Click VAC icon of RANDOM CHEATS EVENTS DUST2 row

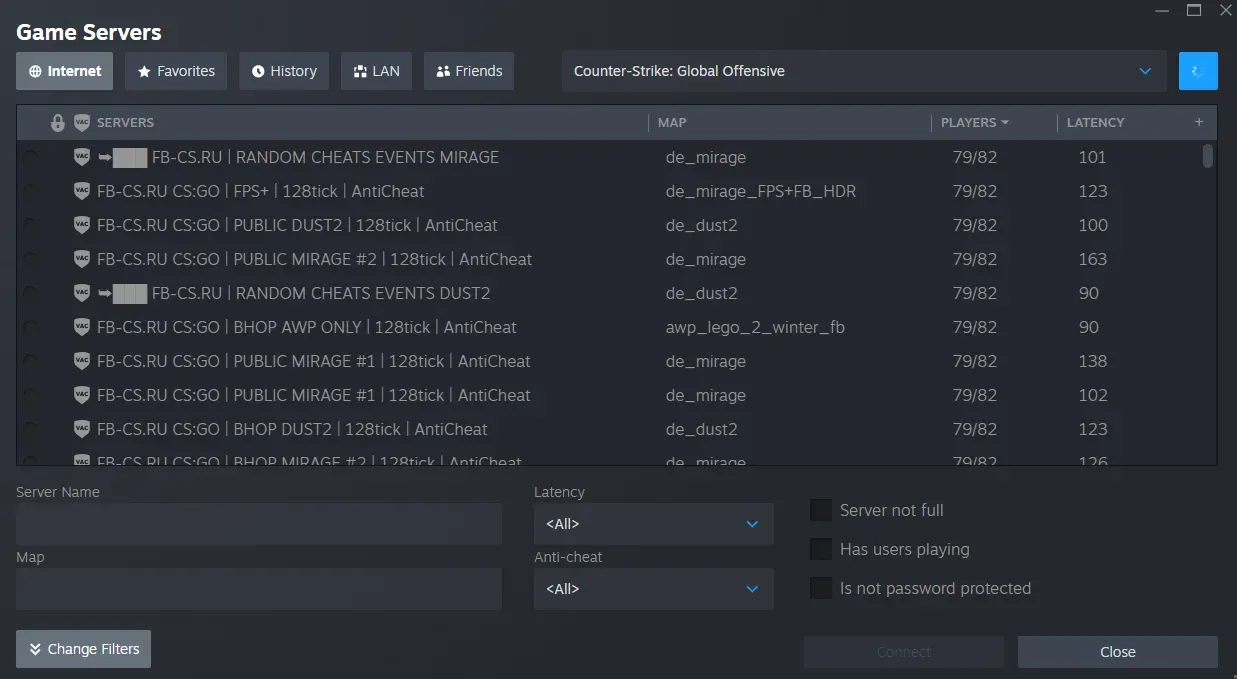(x=82, y=293)
